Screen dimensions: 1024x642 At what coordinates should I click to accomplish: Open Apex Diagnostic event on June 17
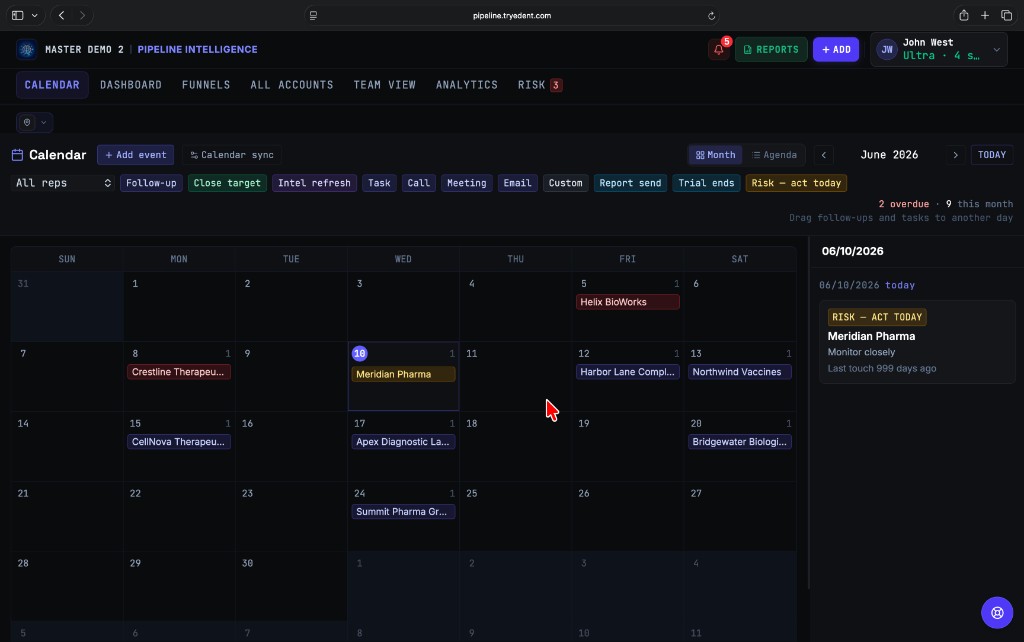[403, 441]
